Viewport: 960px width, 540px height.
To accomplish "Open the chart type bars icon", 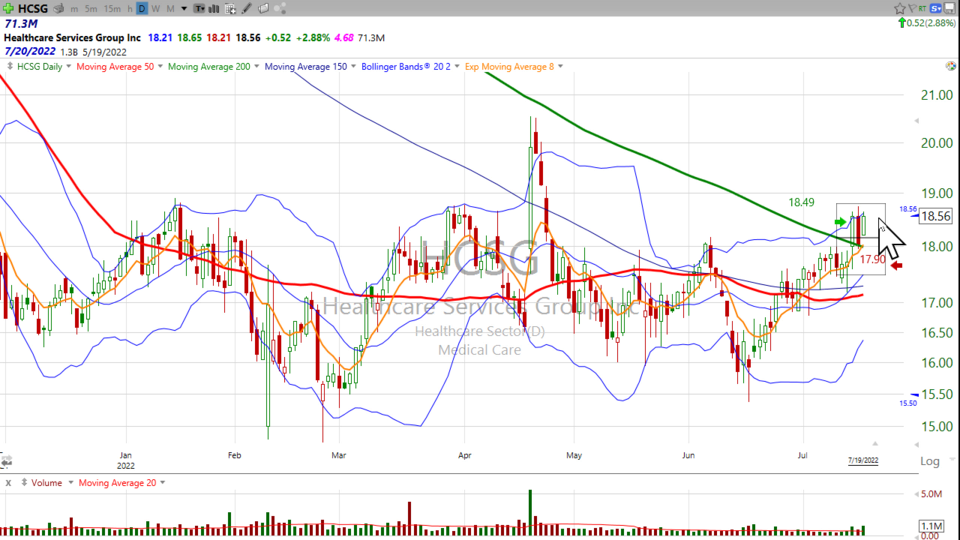I will pos(216,8).
